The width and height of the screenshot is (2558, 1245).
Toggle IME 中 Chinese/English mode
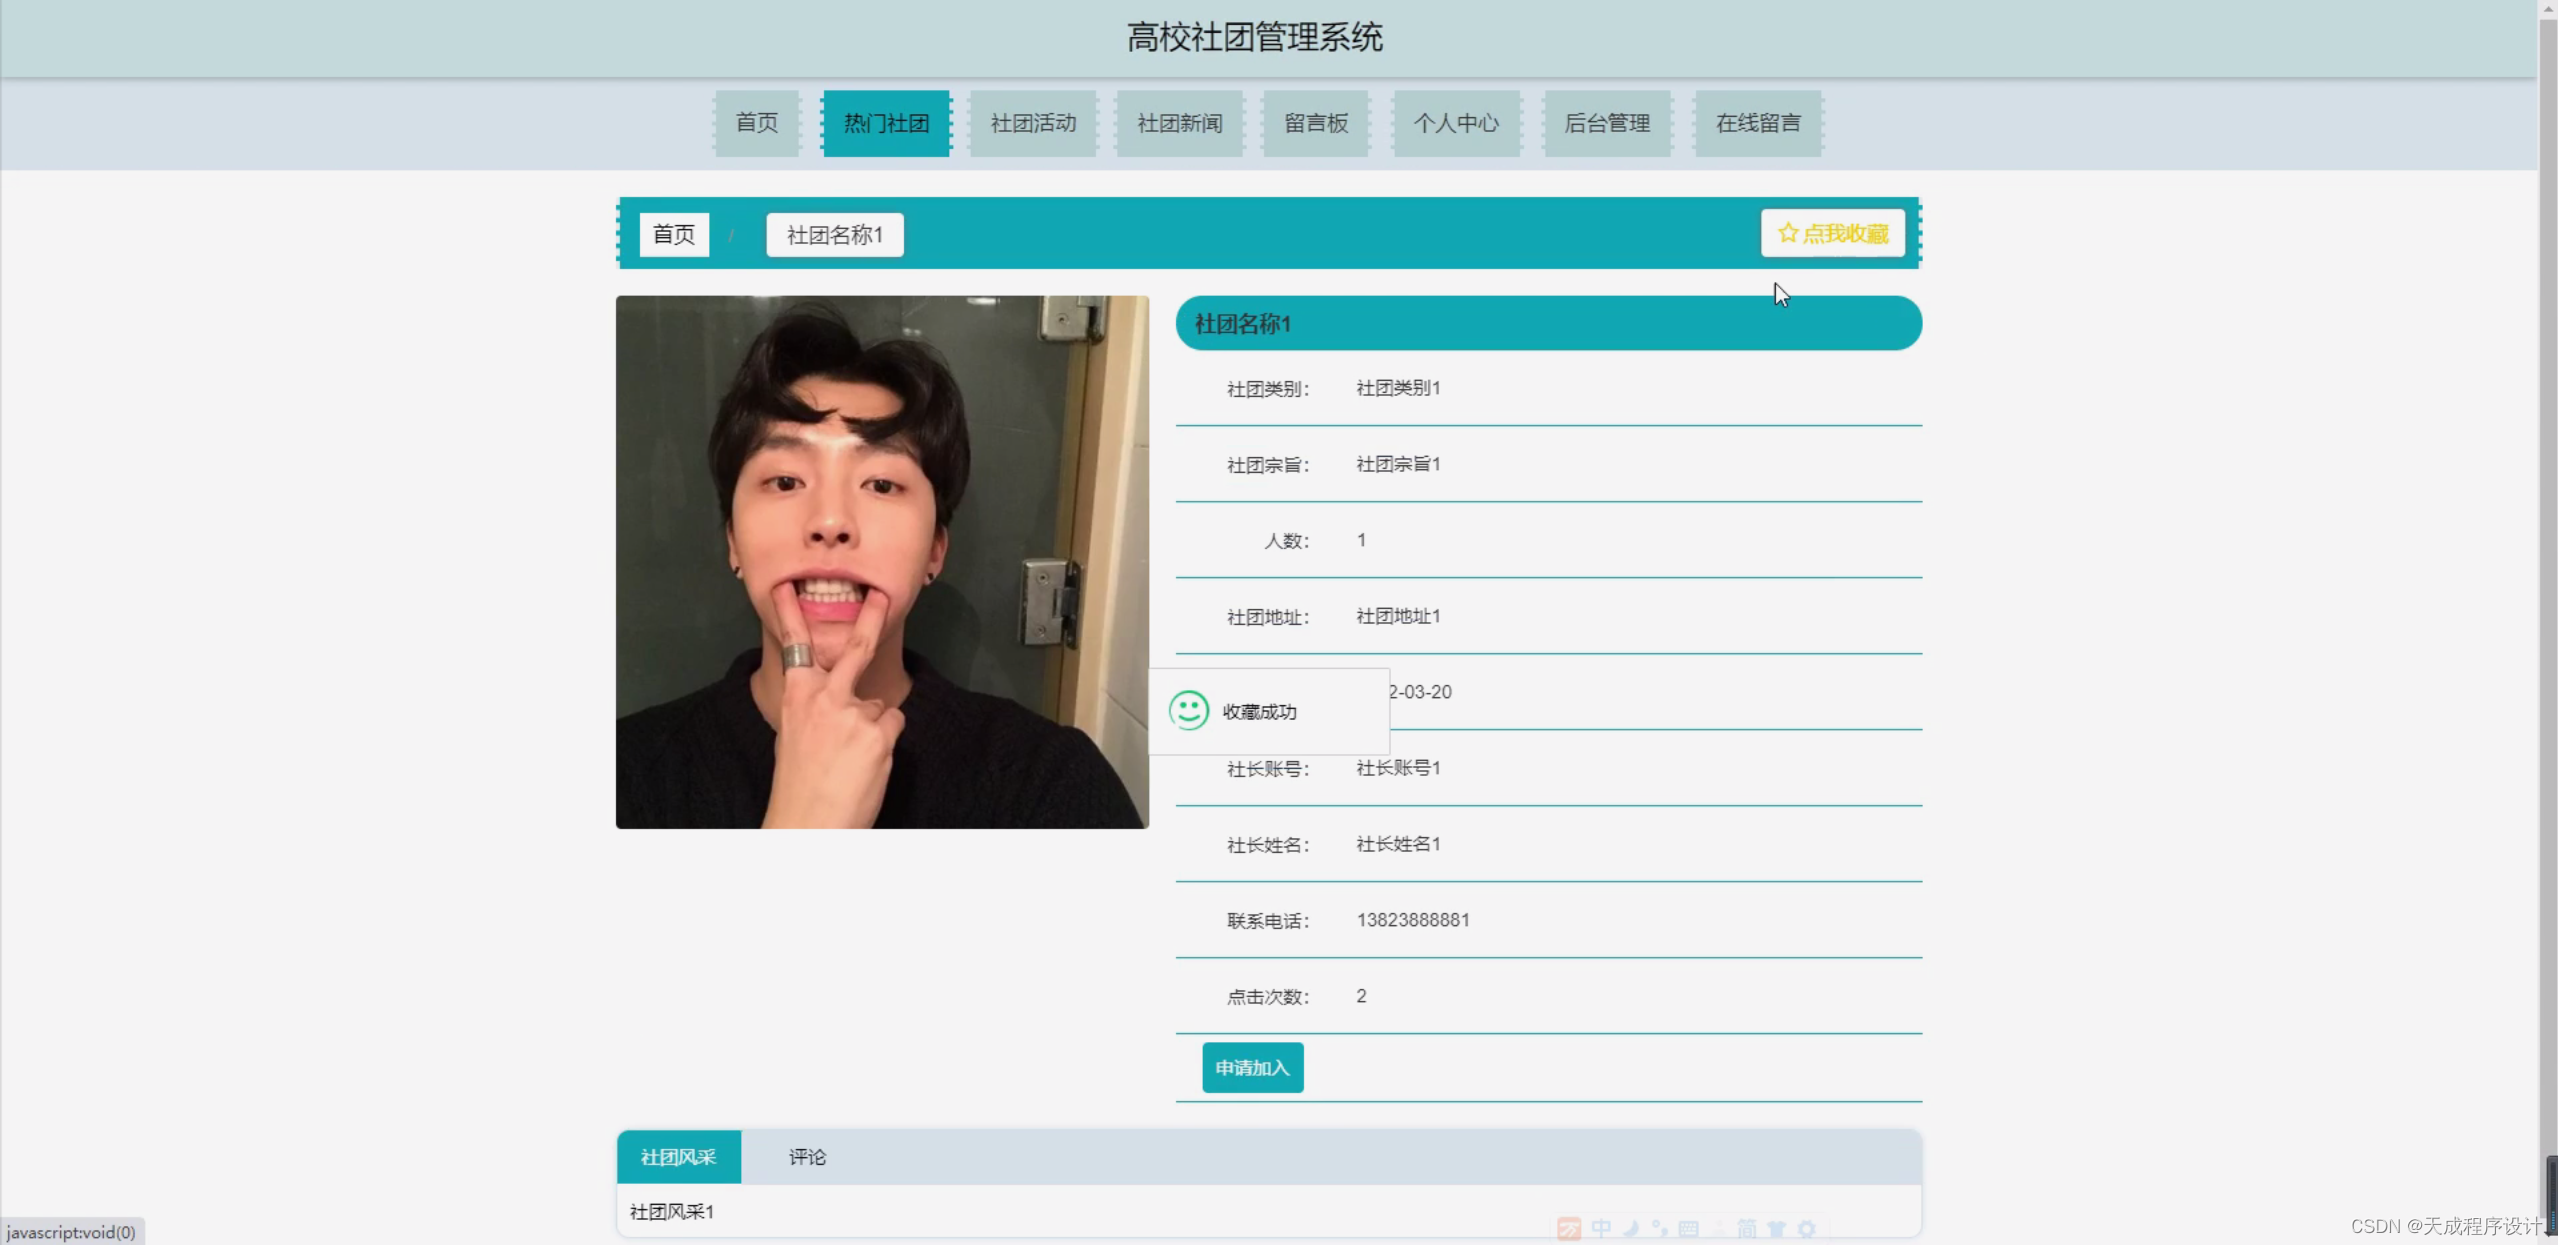1601,1228
